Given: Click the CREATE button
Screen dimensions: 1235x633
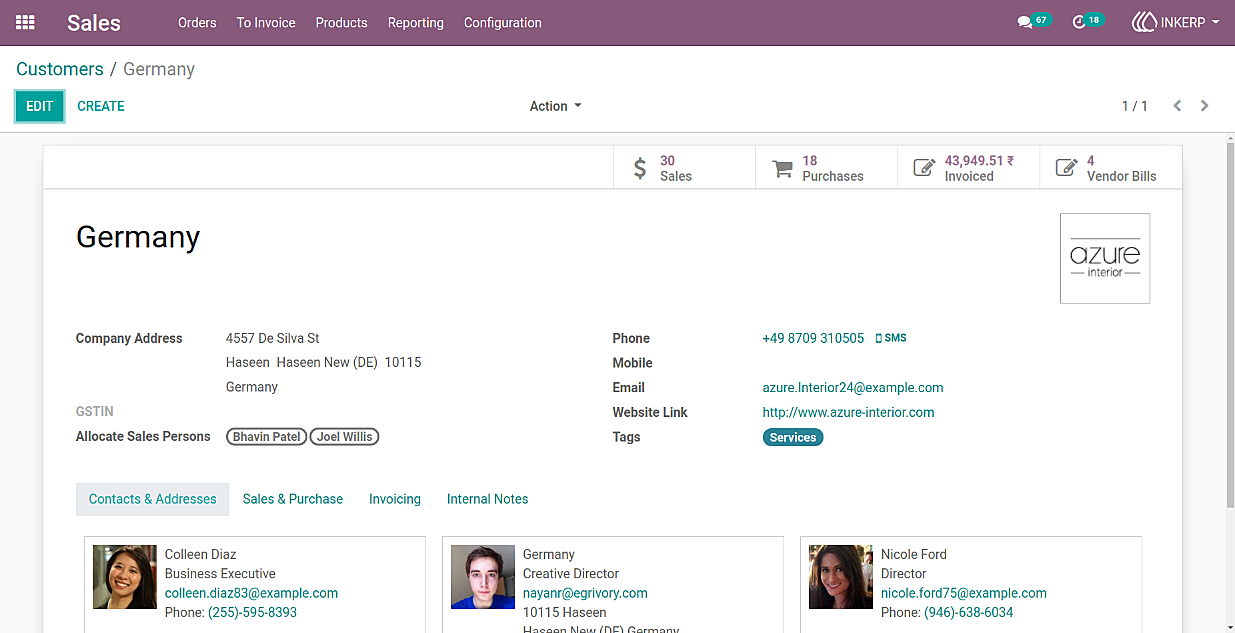Looking at the screenshot, I should click(x=101, y=106).
